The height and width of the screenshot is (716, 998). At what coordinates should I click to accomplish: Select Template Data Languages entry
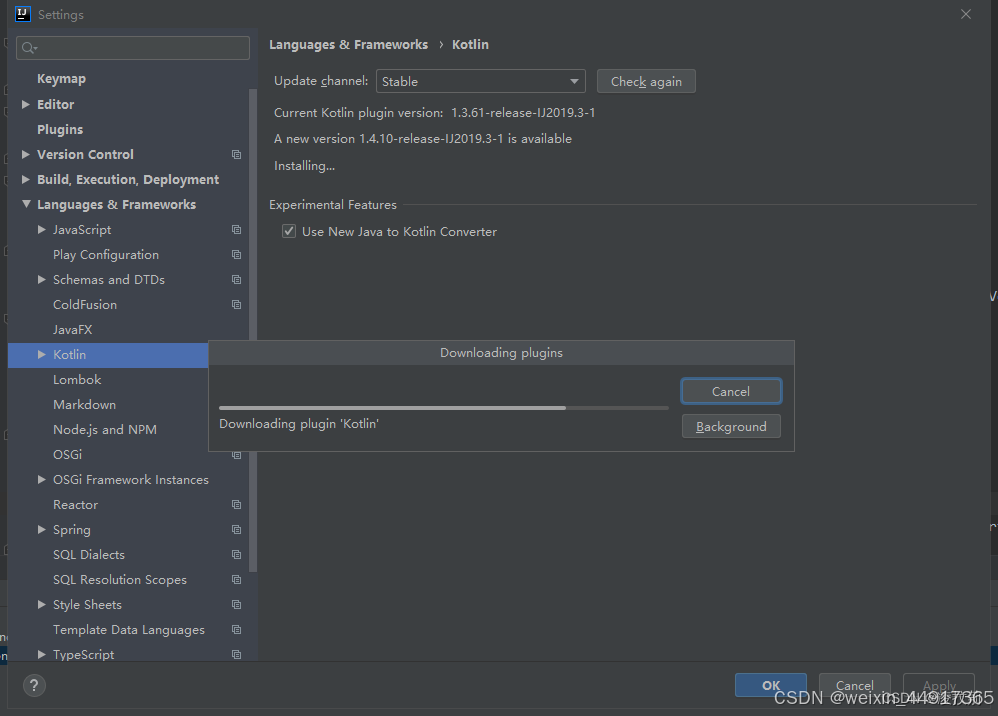(x=129, y=630)
